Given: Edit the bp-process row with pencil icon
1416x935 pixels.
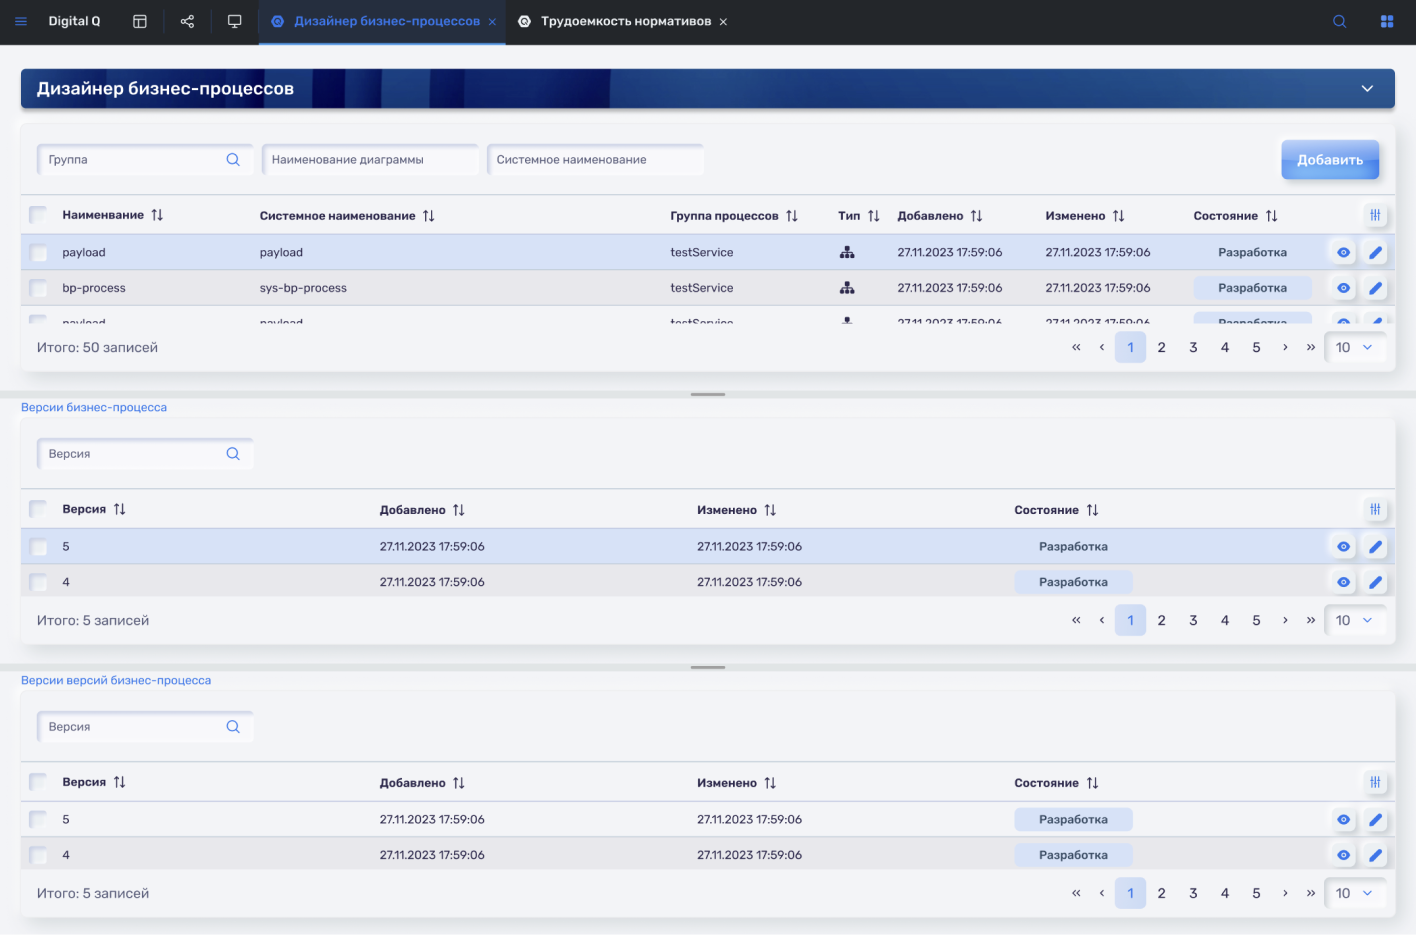Looking at the screenshot, I should point(1375,288).
